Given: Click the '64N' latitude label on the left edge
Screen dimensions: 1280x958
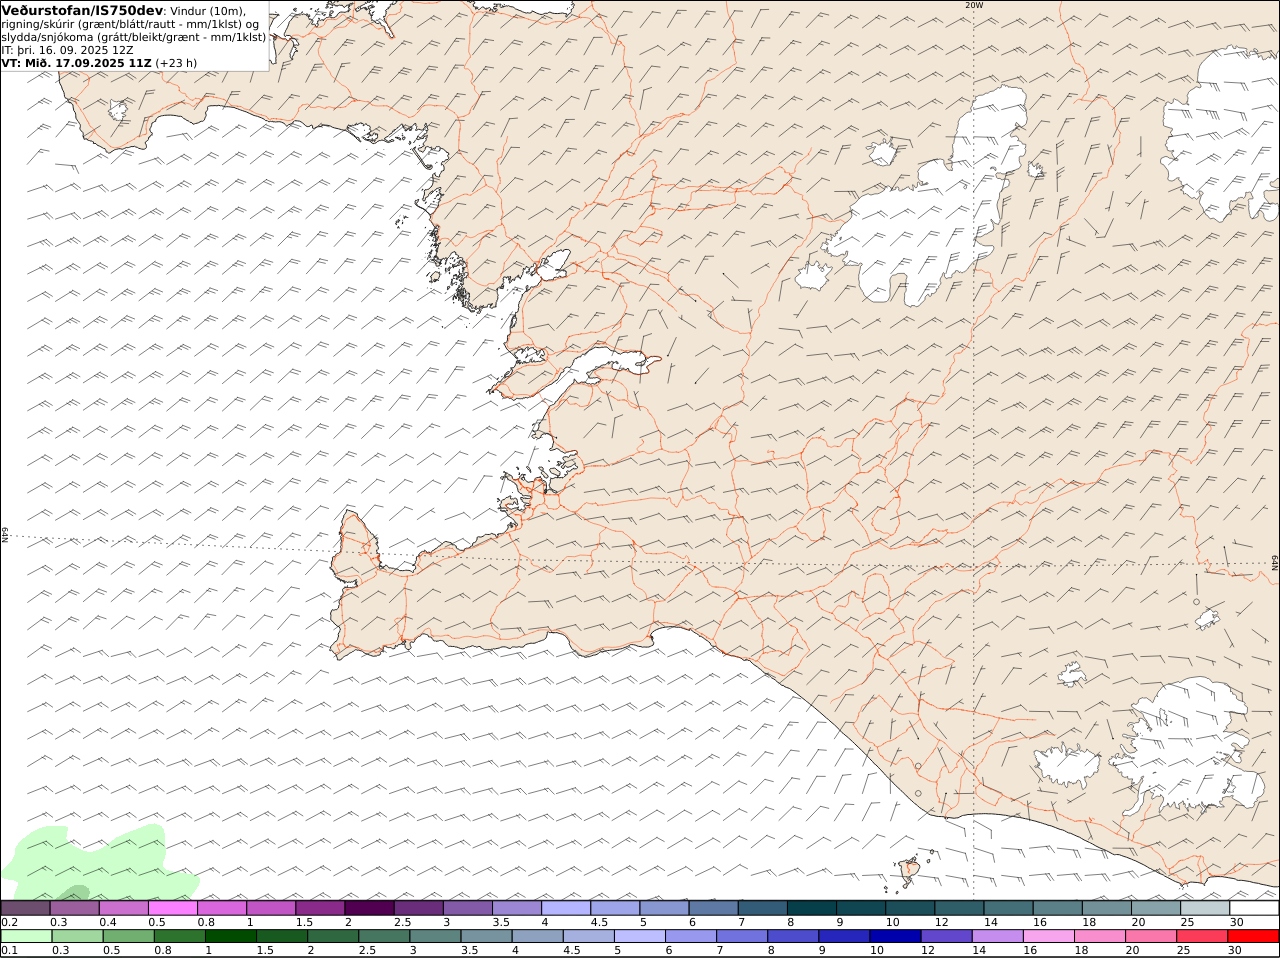Looking at the screenshot, I should point(5,535).
